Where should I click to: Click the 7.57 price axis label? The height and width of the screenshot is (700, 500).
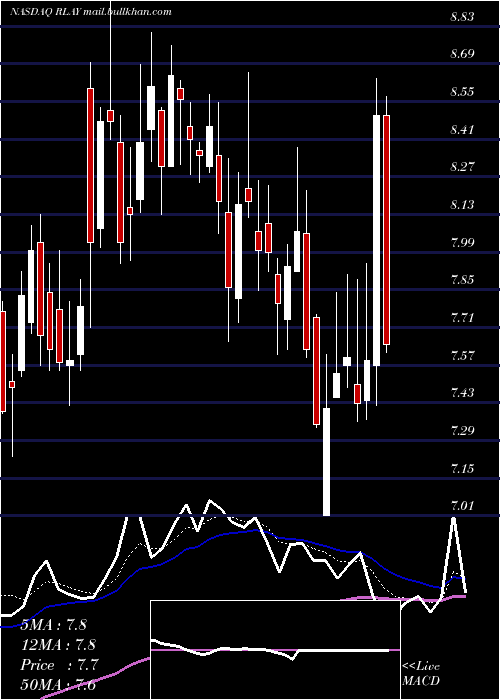(462, 356)
